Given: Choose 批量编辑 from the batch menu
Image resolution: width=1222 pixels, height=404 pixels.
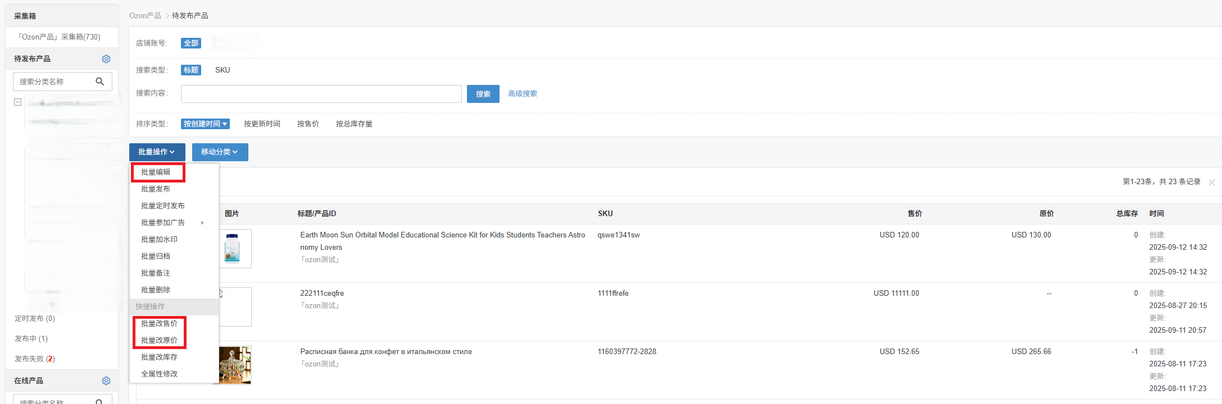Looking at the screenshot, I should (x=156, y=172).
